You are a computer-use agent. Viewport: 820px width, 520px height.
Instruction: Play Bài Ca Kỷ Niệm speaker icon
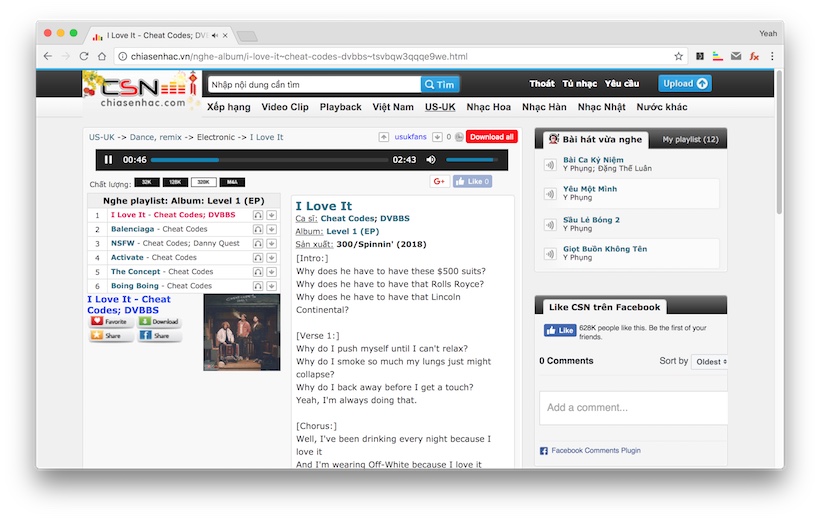[x=550, y=165]
